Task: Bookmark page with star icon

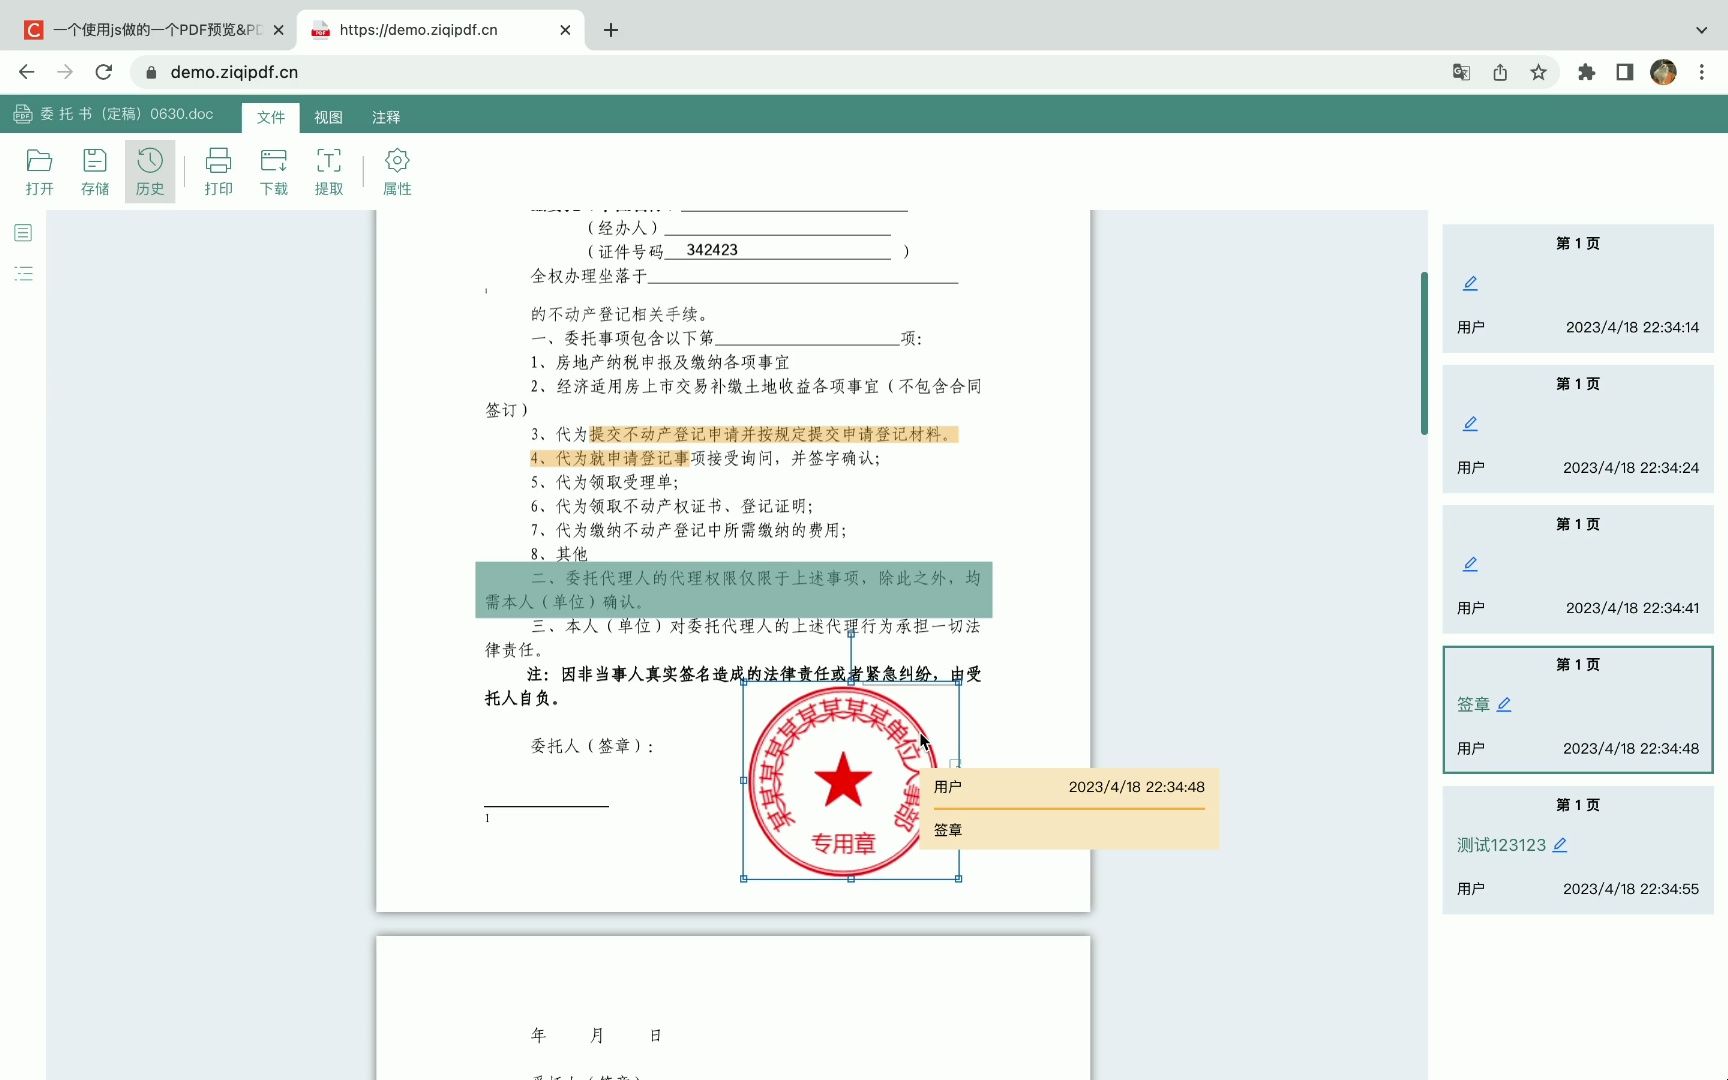Action: click(1538, 72)
